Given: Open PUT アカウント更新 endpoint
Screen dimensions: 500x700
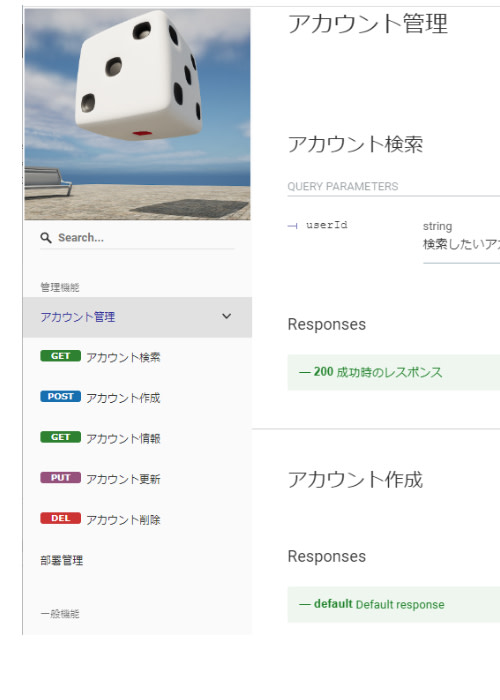Looking at the screenshot, I should (138, 479).
